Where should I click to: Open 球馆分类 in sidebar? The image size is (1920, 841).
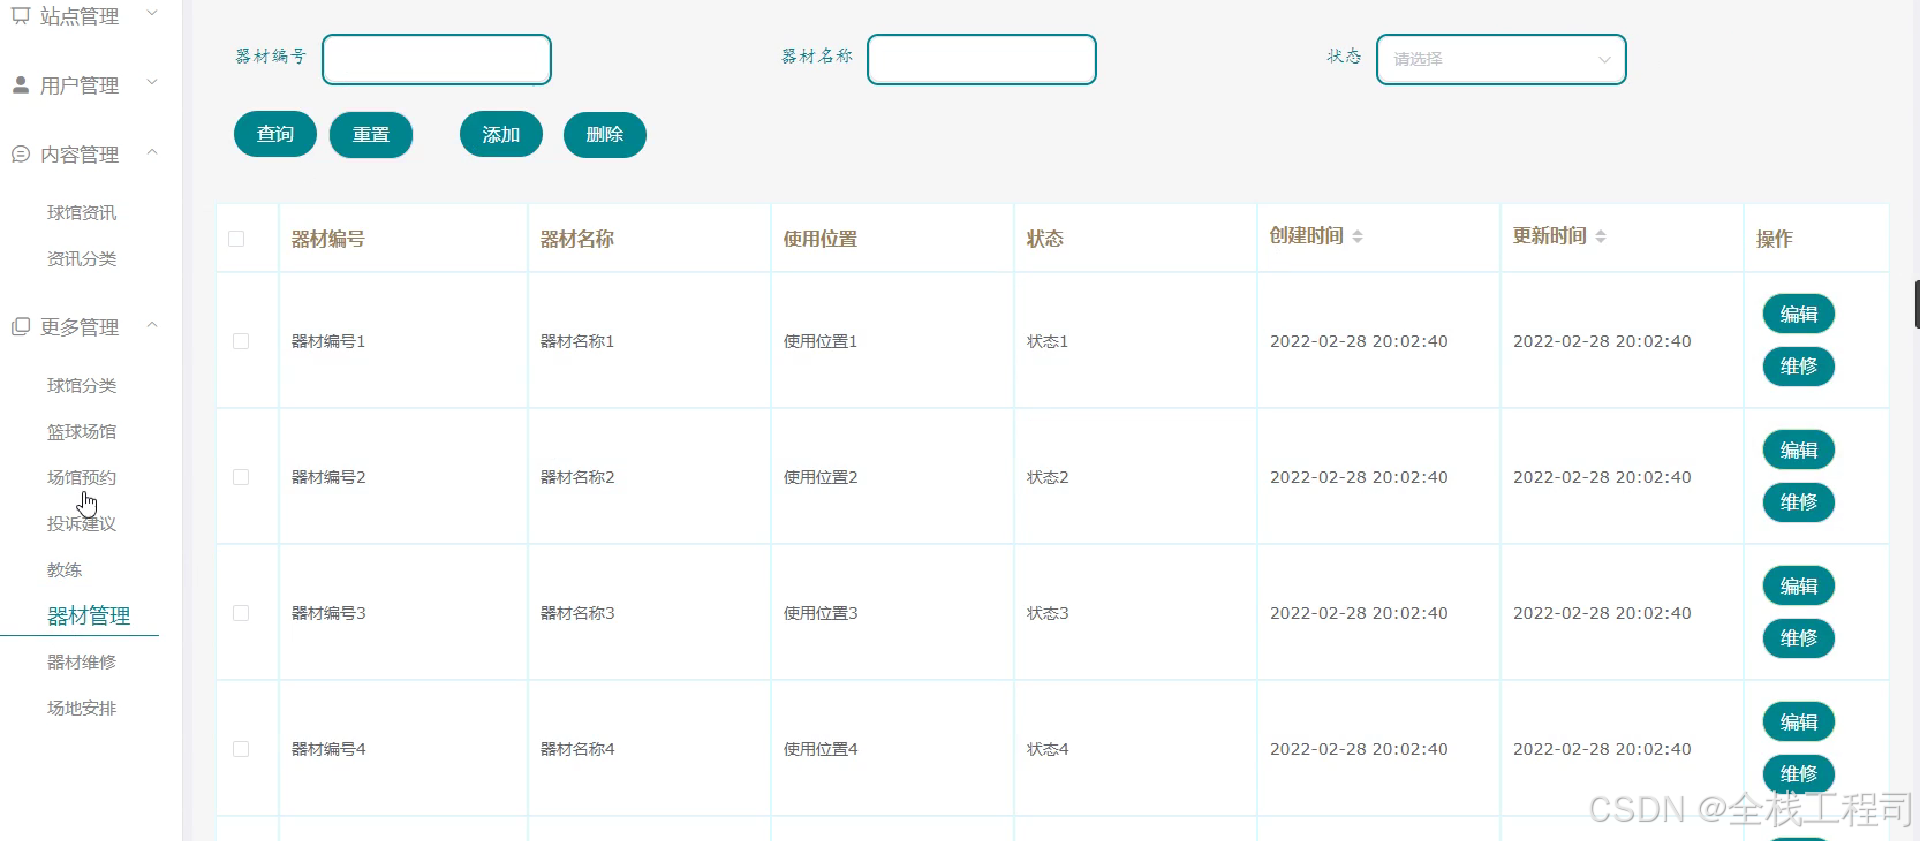[81, 385]
